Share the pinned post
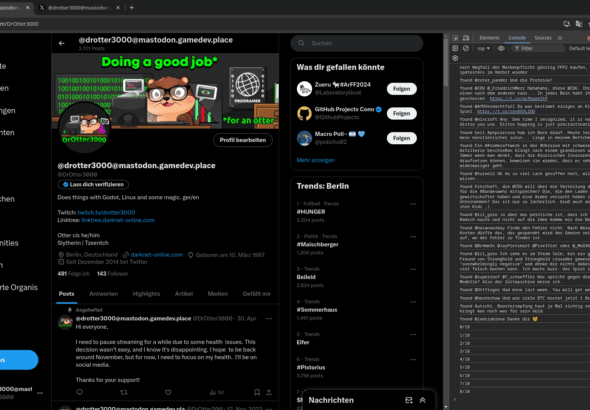590x410 pixels. coord(269,392)
